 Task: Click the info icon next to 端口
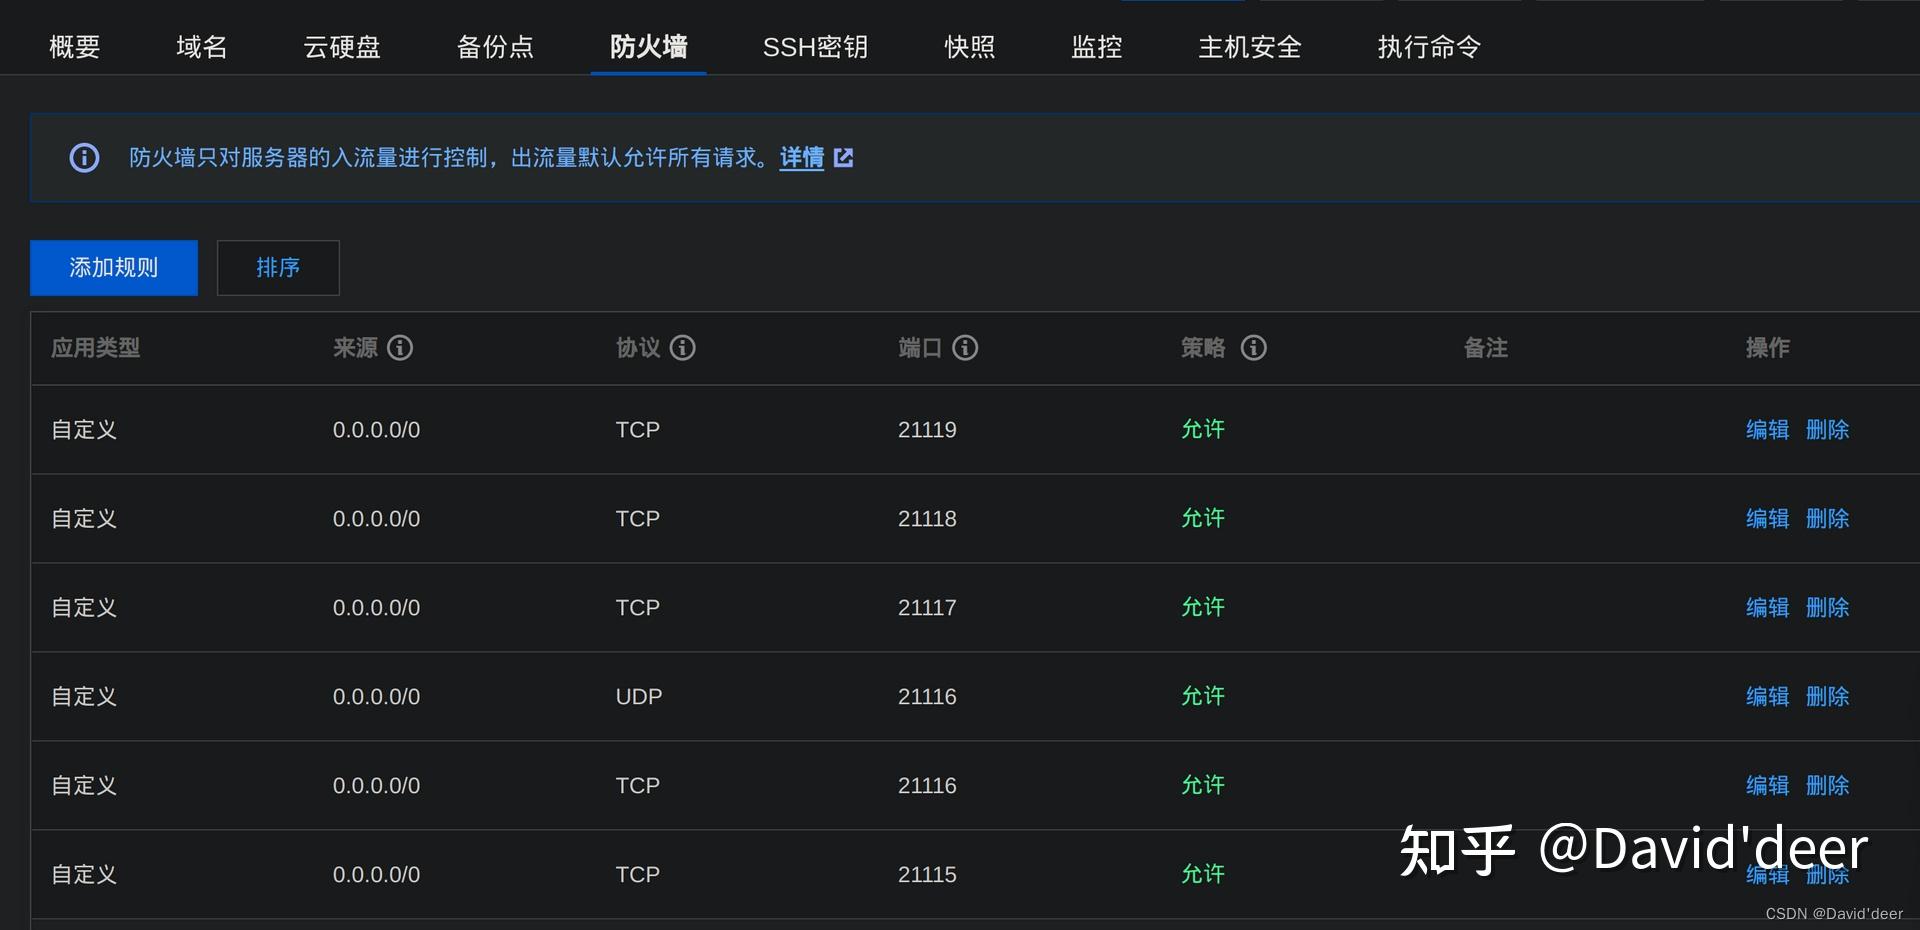[x=965, y=348]
